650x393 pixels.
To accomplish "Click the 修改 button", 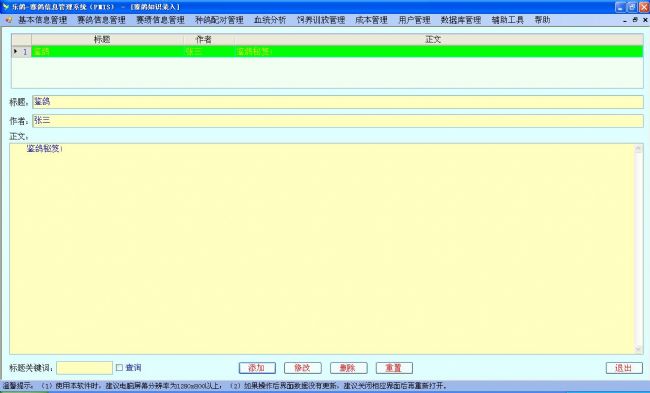I will (303, 368).
